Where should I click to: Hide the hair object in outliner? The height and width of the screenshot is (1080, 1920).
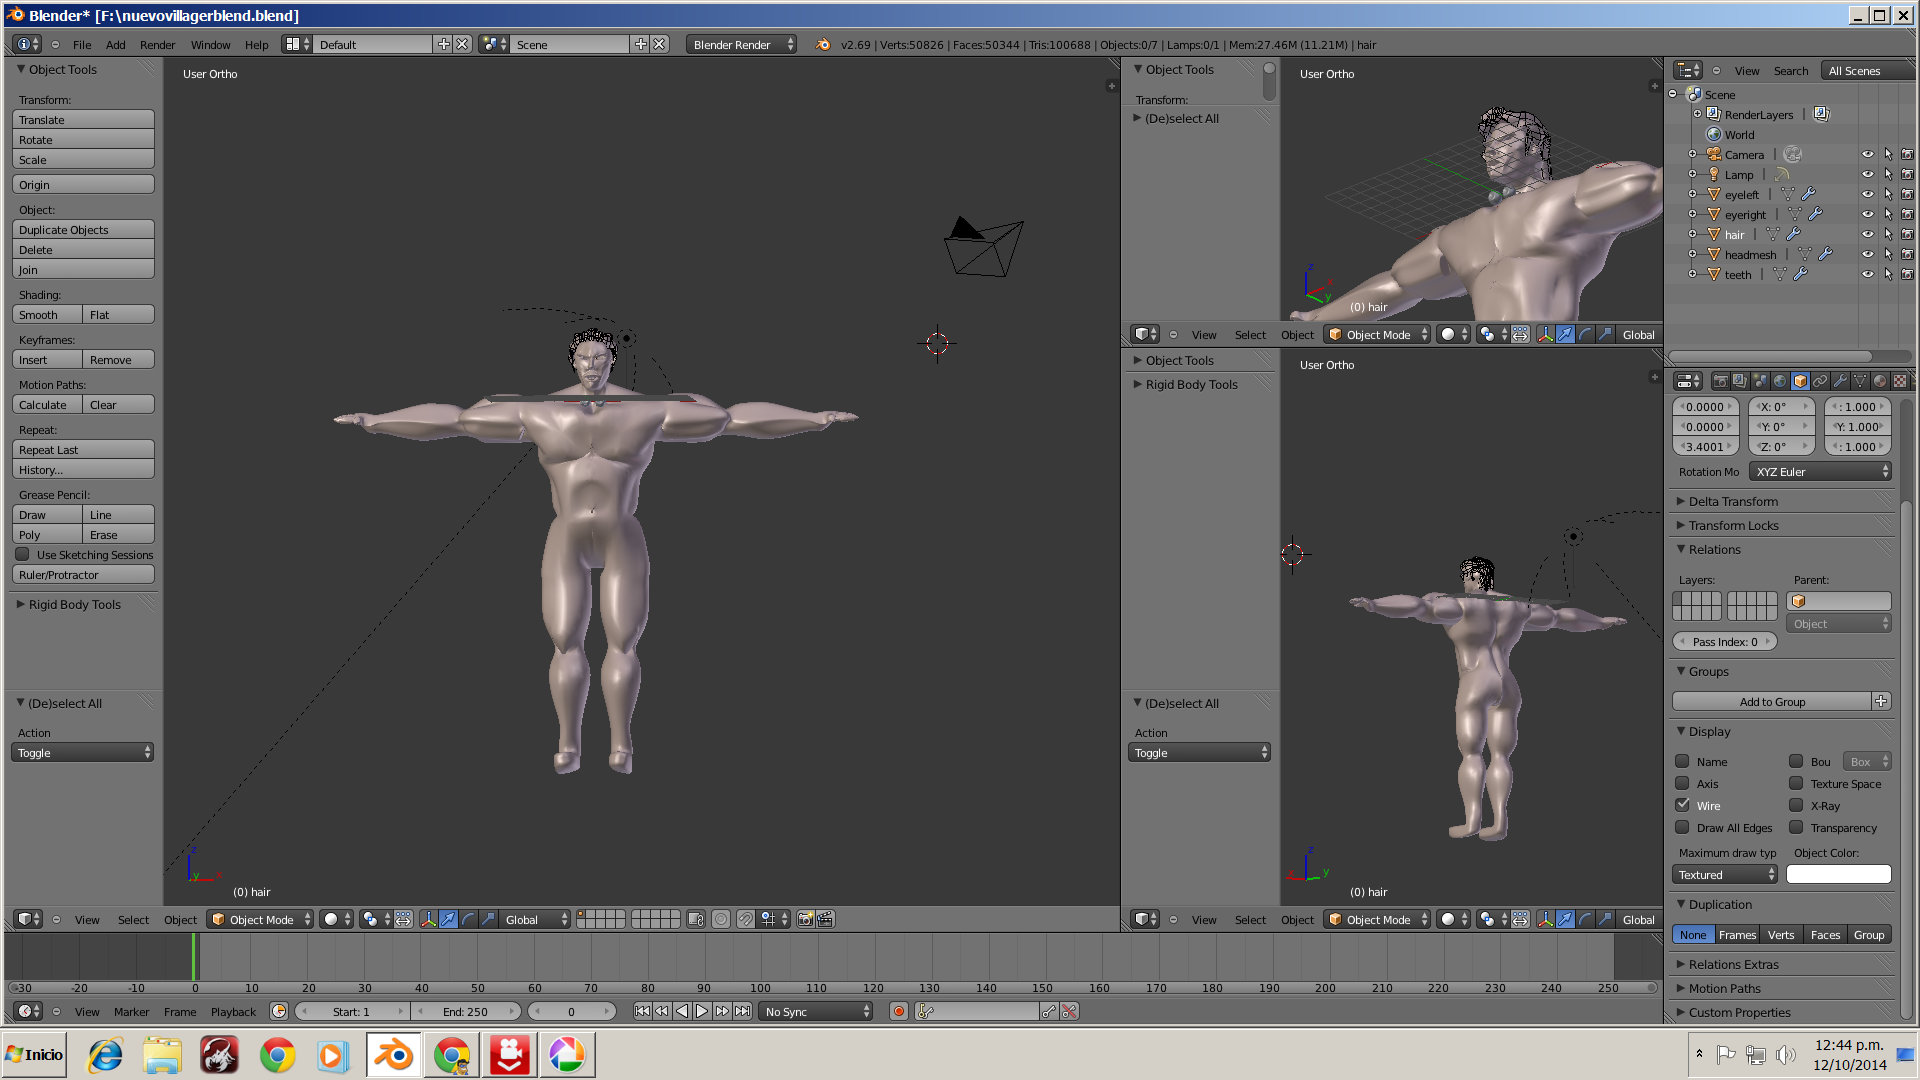(1867, 234)
